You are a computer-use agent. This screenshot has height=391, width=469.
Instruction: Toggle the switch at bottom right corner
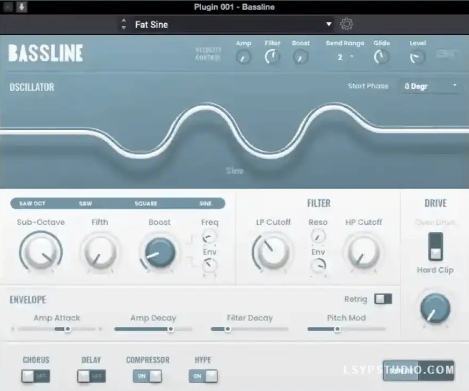pos(418,370)
